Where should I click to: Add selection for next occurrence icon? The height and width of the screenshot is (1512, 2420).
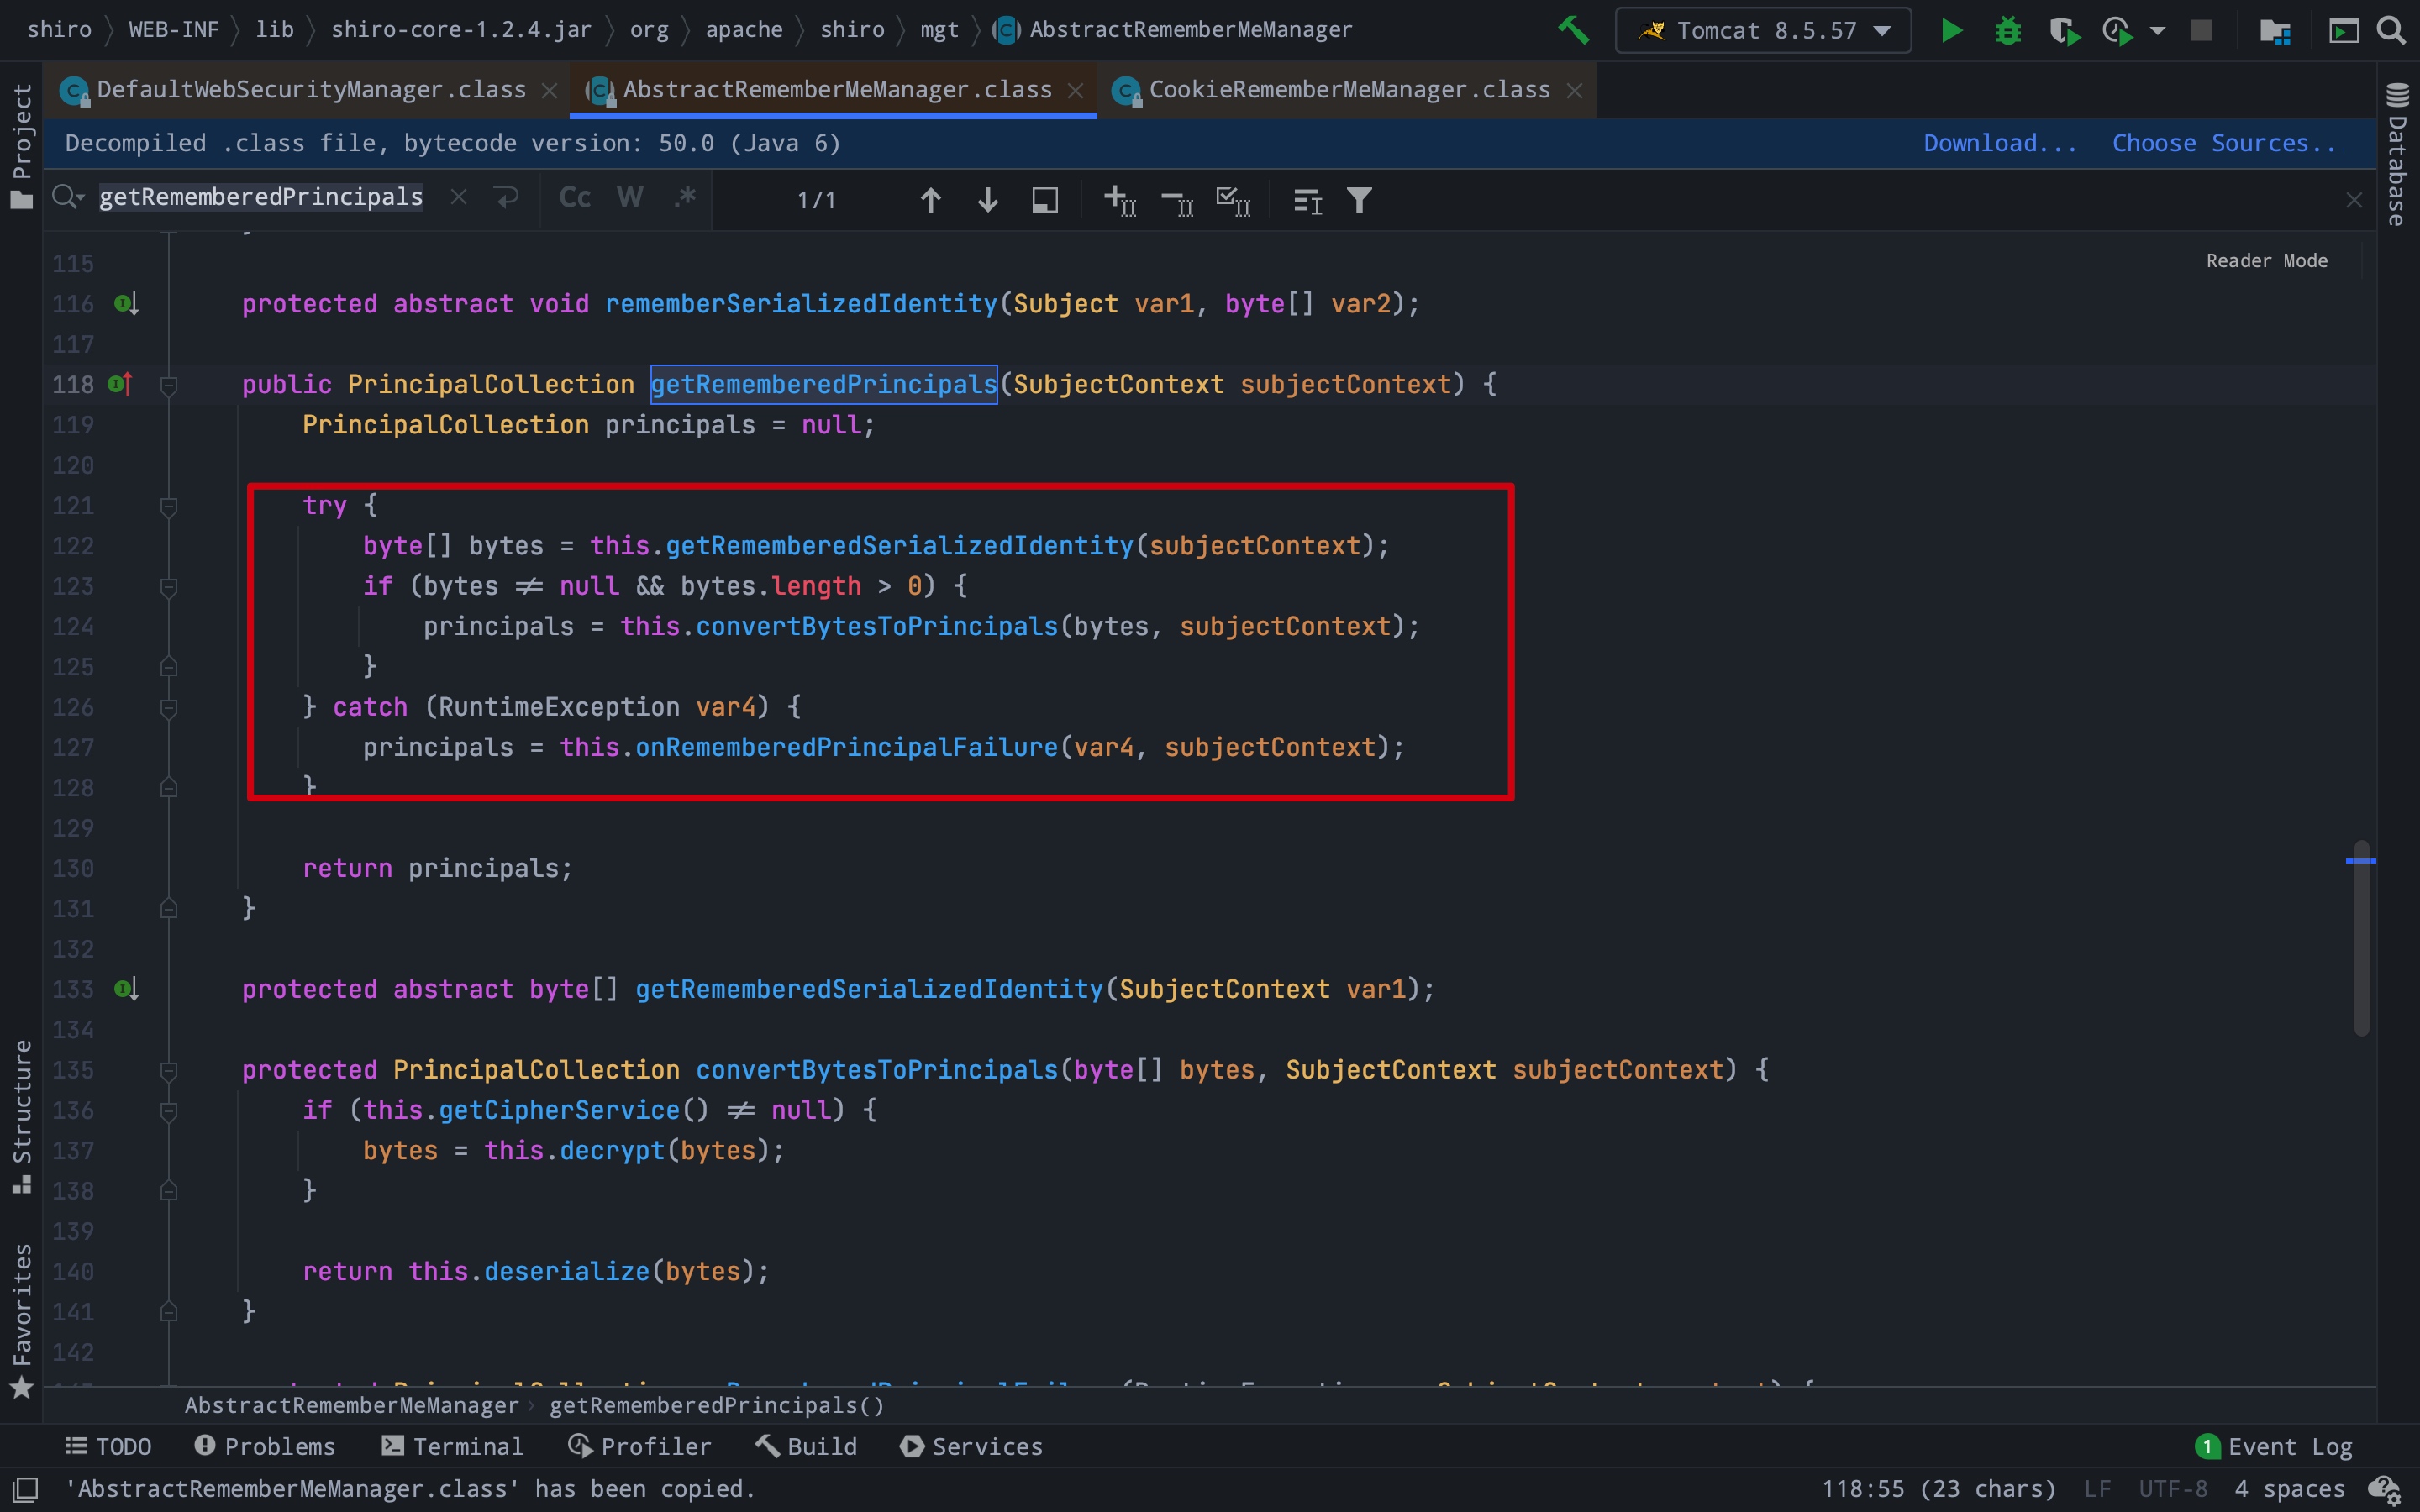pyautogui.click(x=1120, y=200)
